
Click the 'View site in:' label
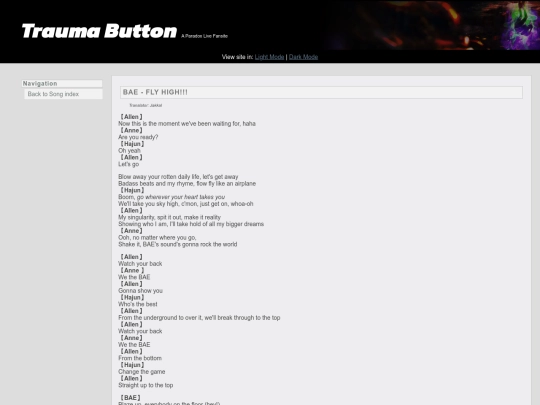(237, 57)
